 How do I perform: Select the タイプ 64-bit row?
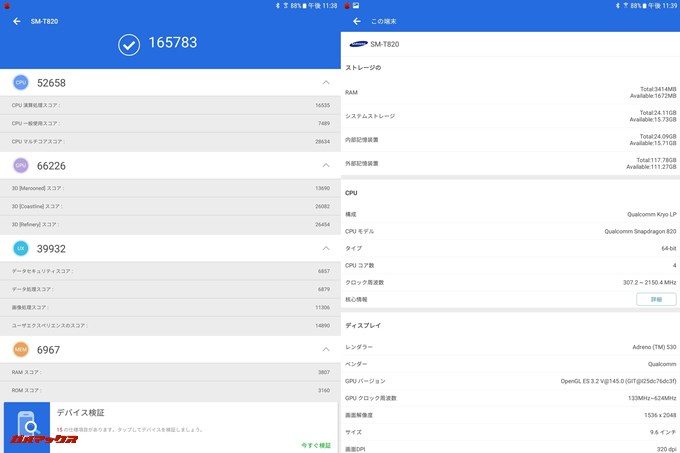pyautogui.click(x=510, y=248)
